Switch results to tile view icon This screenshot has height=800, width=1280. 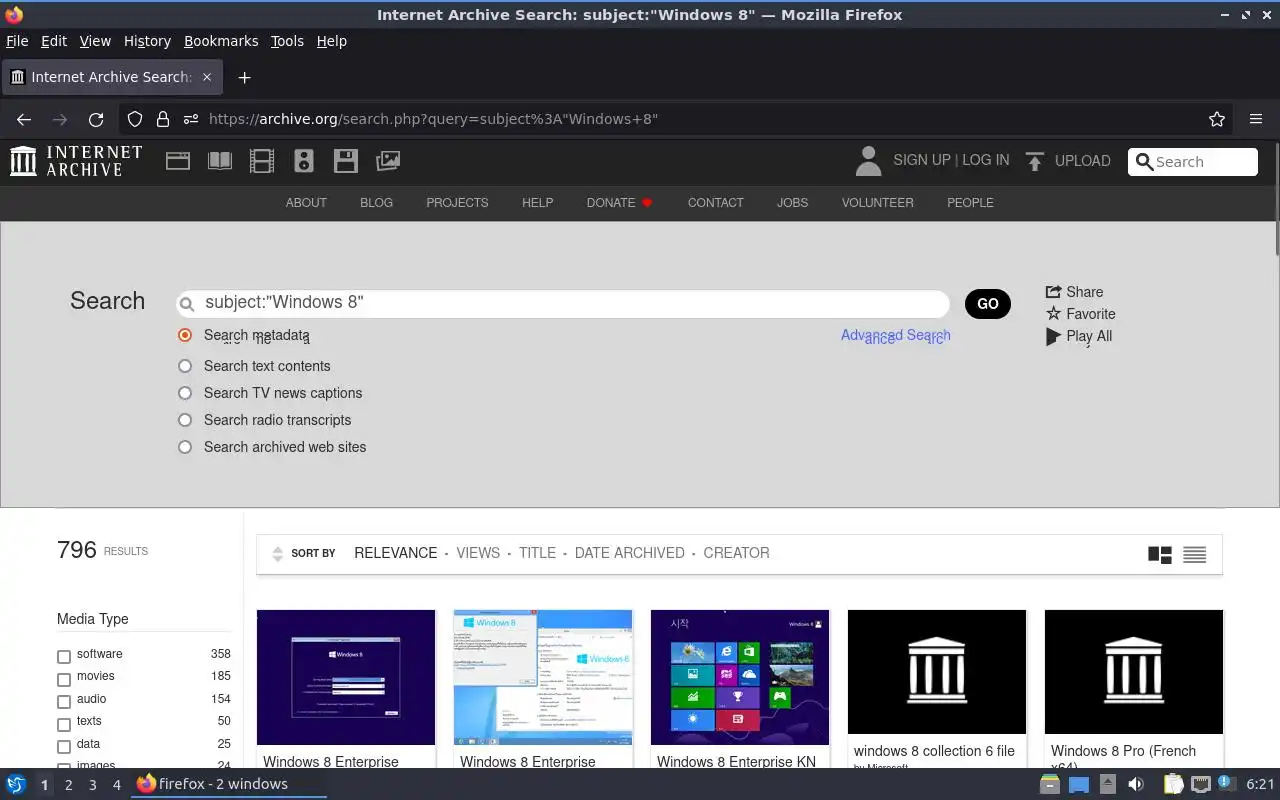(x=1160, y=555)
